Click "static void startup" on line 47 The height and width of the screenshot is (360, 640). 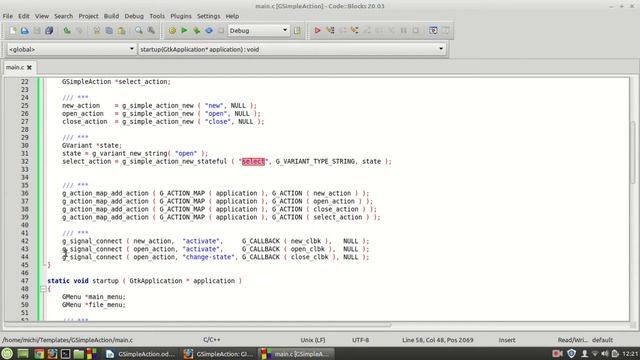click(x=84, y=281)
